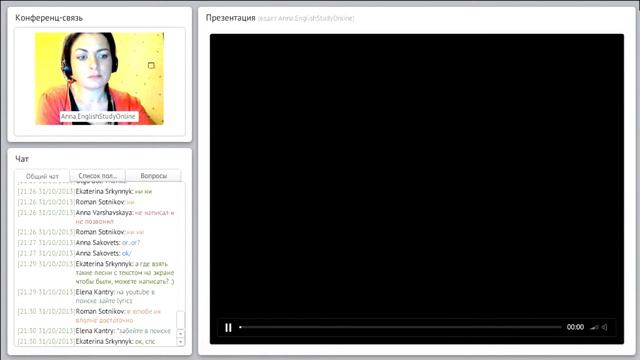Click the Anna Varshavskaya chat message

[96, 217]
